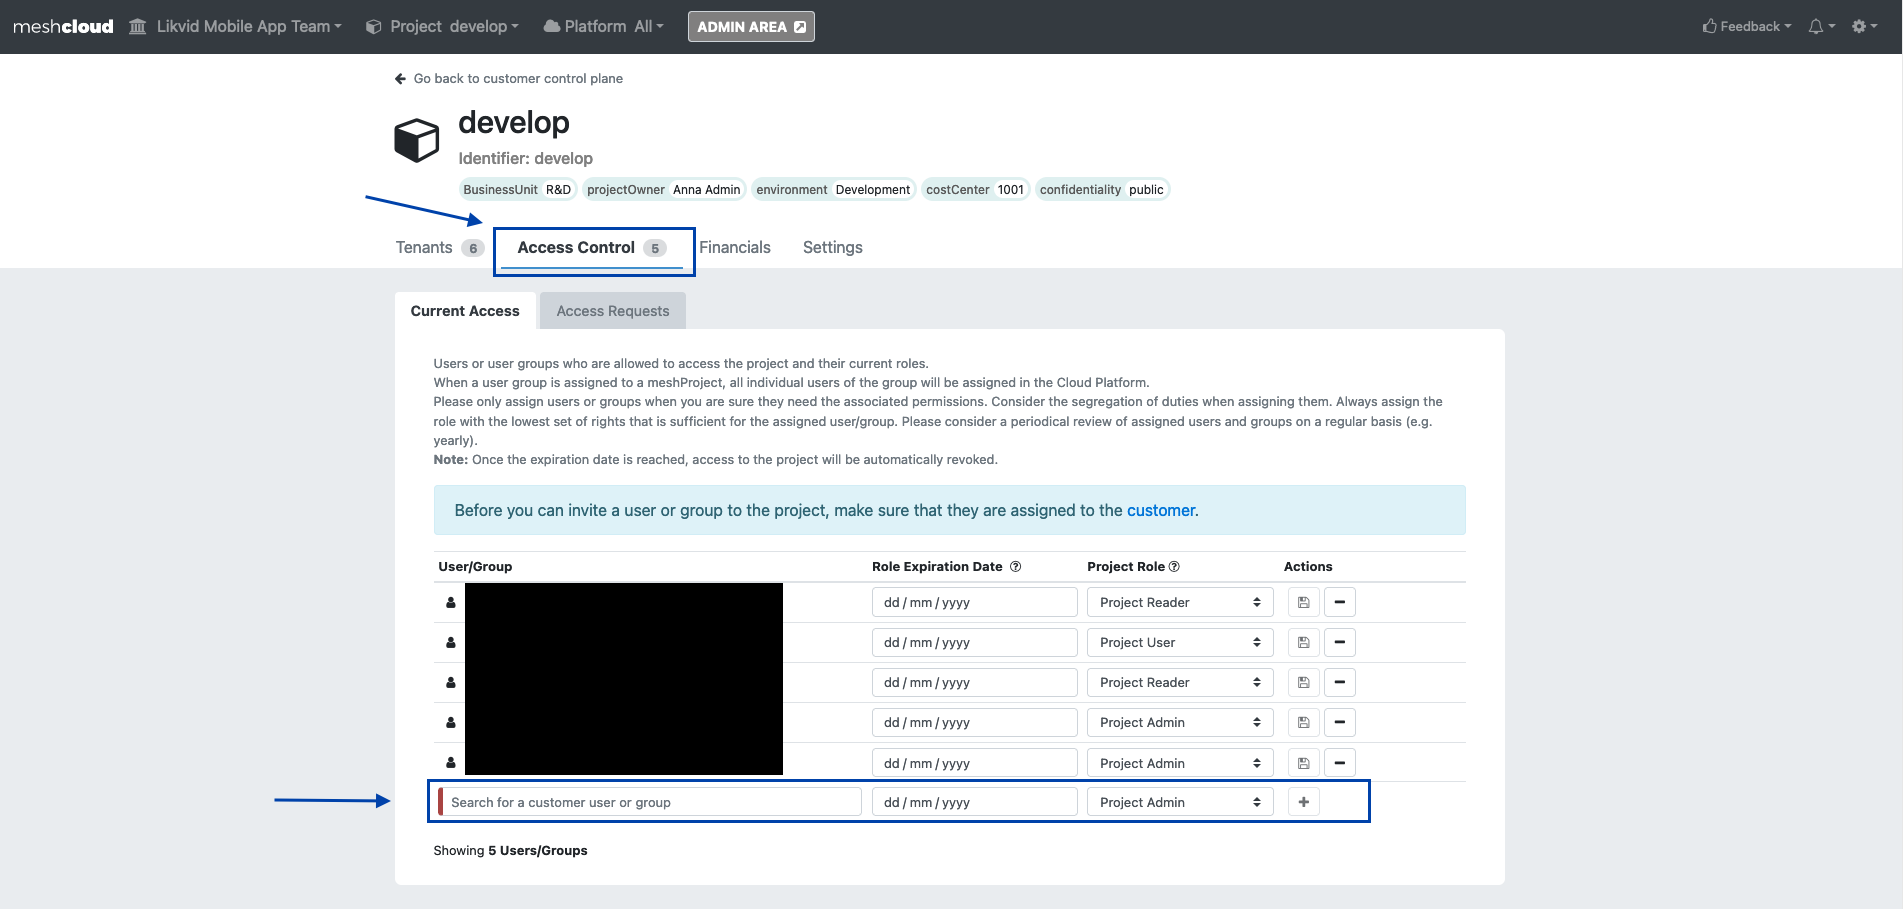Click the Showing 5 Users/Groups text
Viewport: 1903px width, 909px height.
(x=510, y=851)
